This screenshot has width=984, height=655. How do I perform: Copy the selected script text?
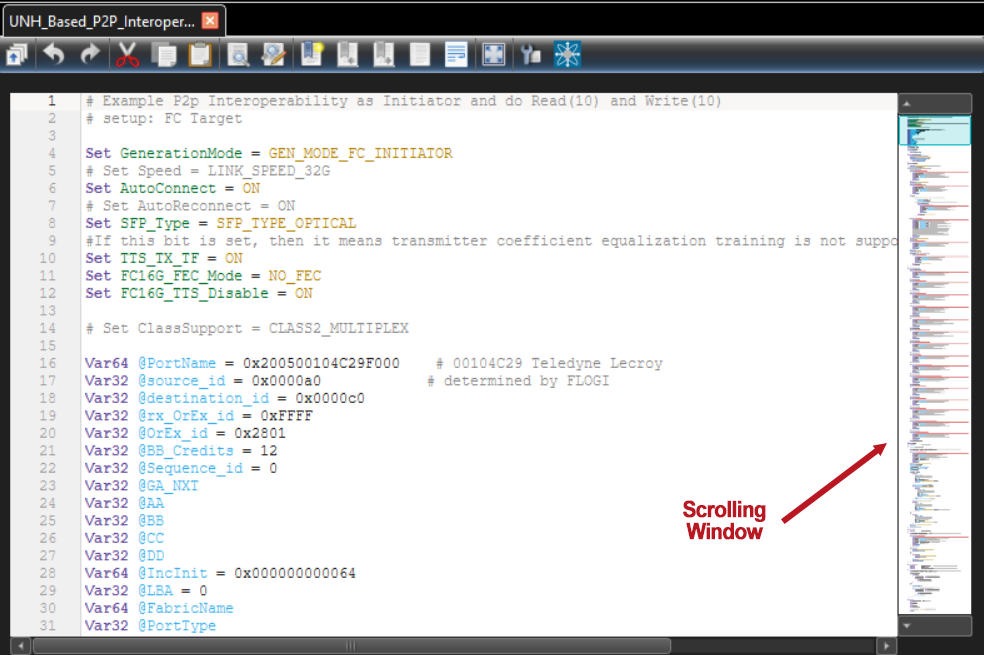tap(164, 55)
